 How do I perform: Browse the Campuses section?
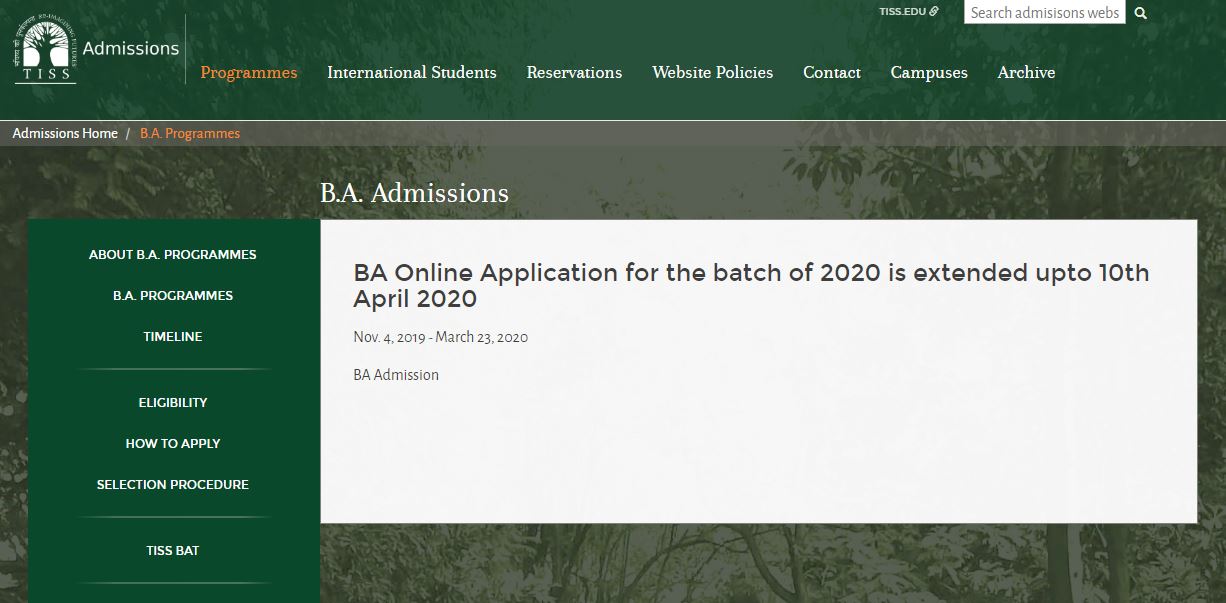(929, 72)
